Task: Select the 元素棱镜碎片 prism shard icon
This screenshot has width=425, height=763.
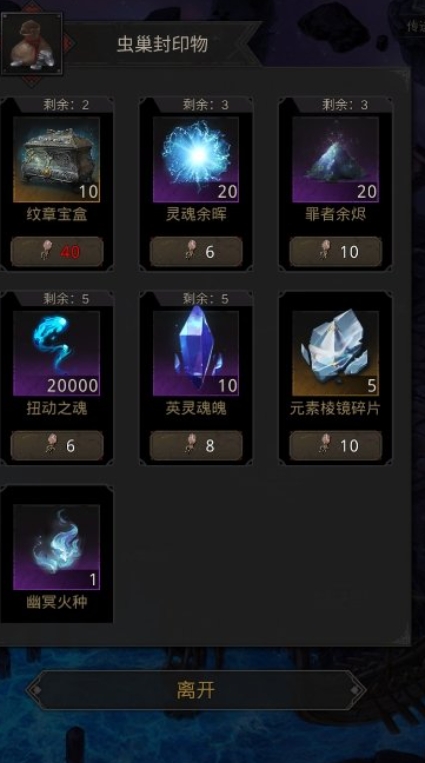Action: point(335,353)
